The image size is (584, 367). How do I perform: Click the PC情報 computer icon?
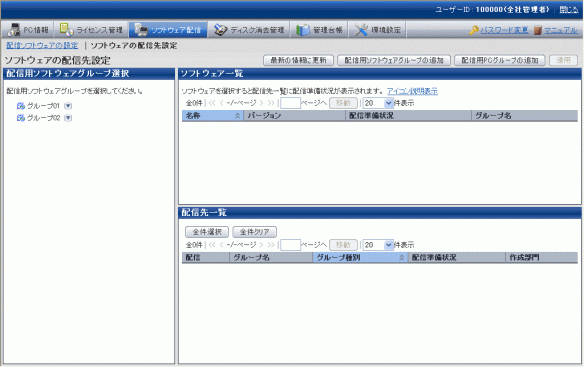point(14,30)
